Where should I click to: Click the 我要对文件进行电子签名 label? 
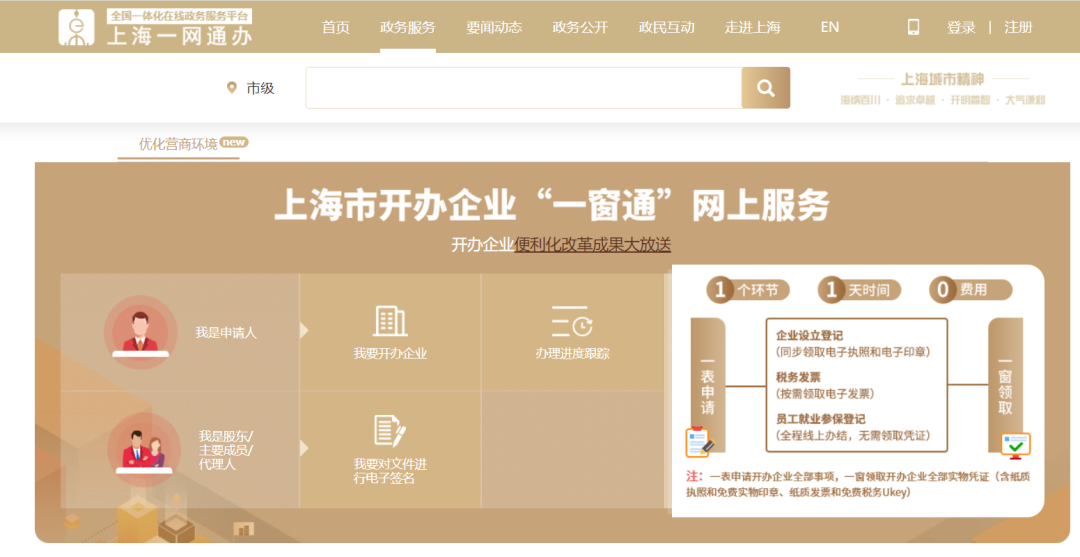click(390, 471)
